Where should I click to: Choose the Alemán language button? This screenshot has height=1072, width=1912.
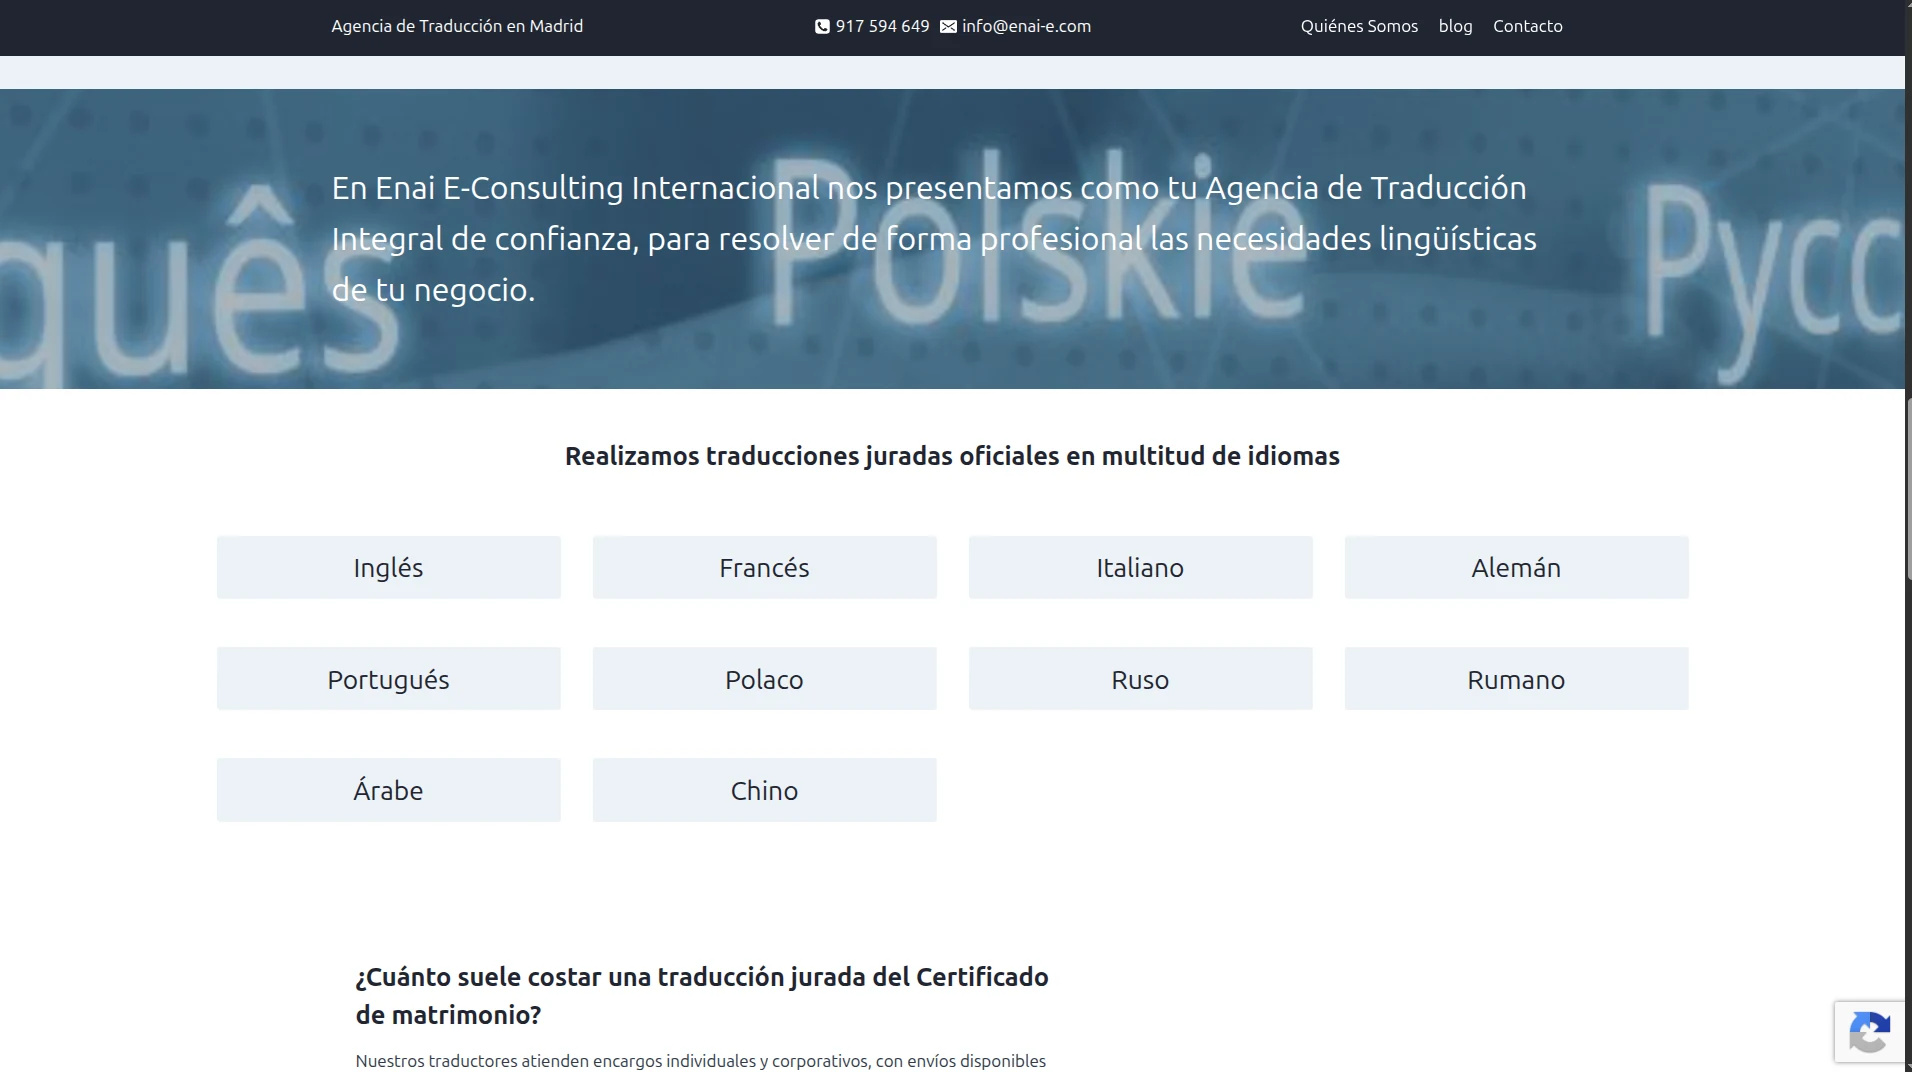[x=1517, y=568]
